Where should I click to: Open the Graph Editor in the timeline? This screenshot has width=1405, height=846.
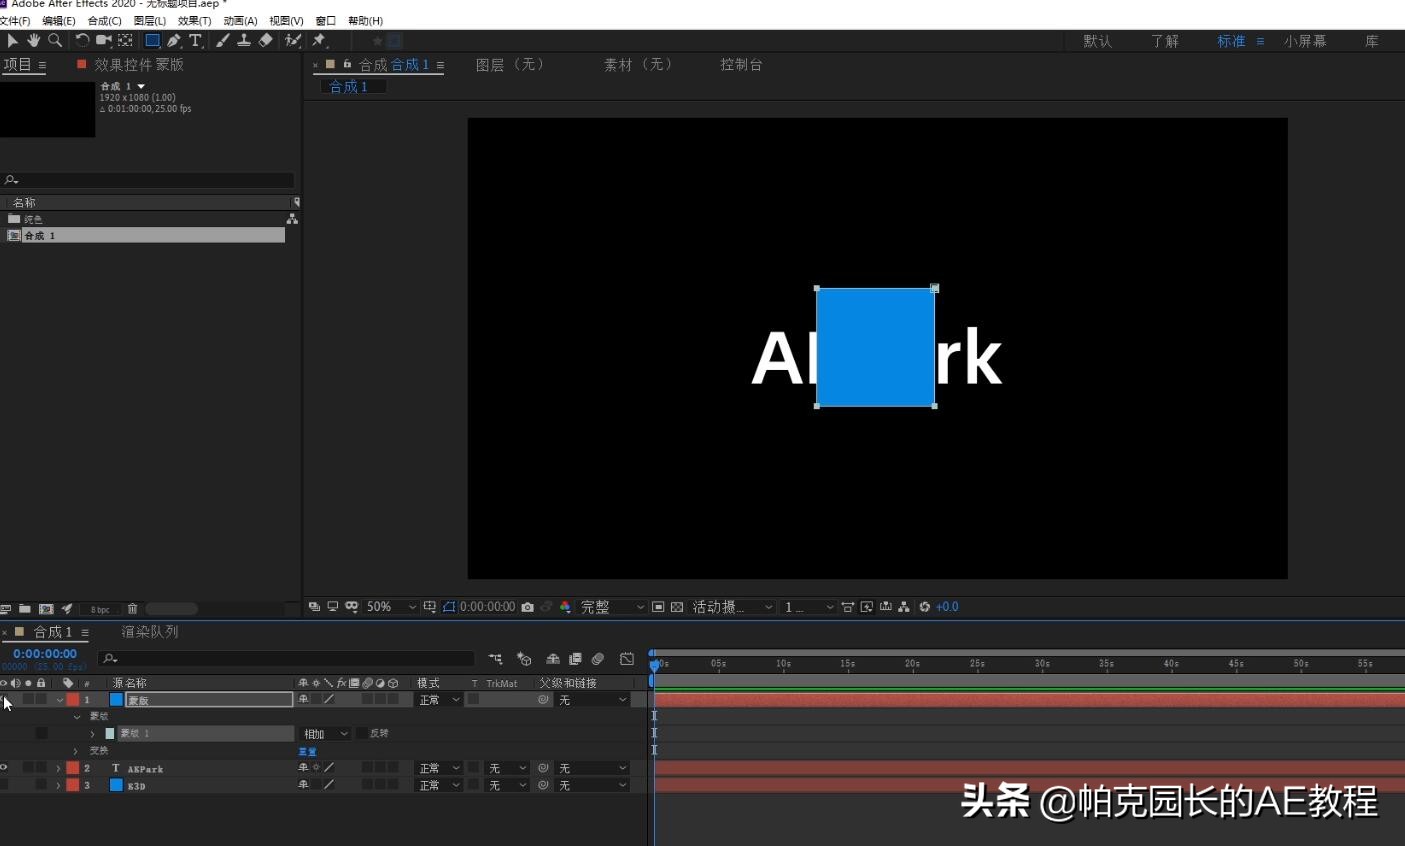click(627, 658)
